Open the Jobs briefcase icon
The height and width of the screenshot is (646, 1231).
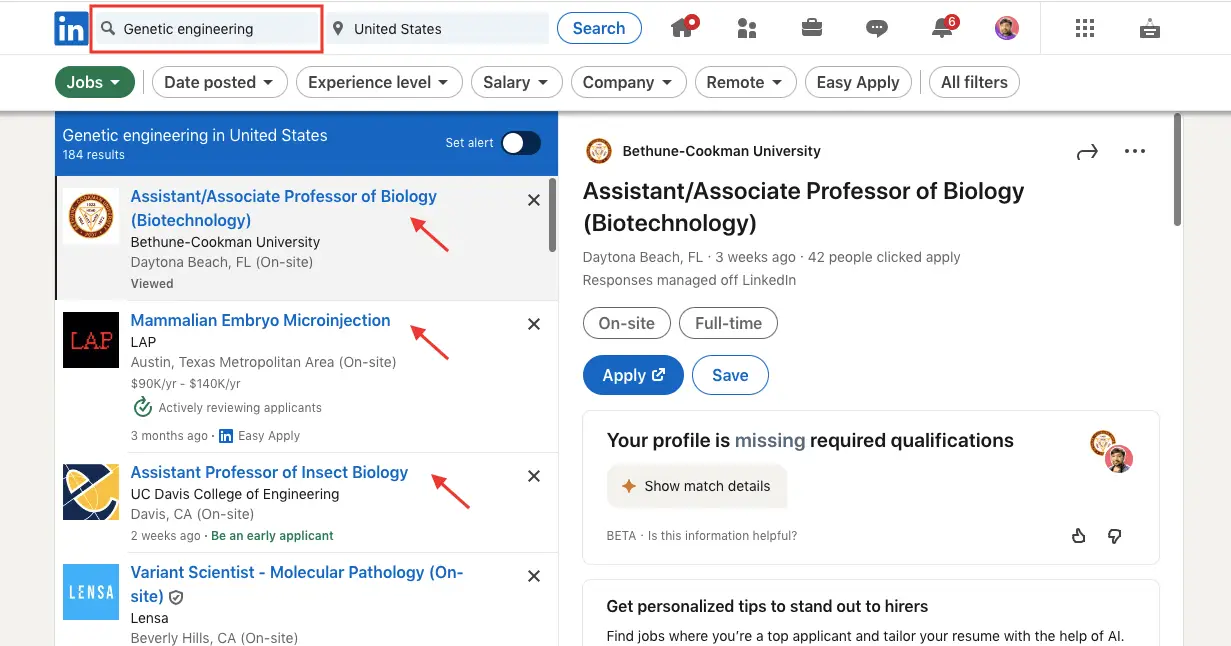[812, 28]
